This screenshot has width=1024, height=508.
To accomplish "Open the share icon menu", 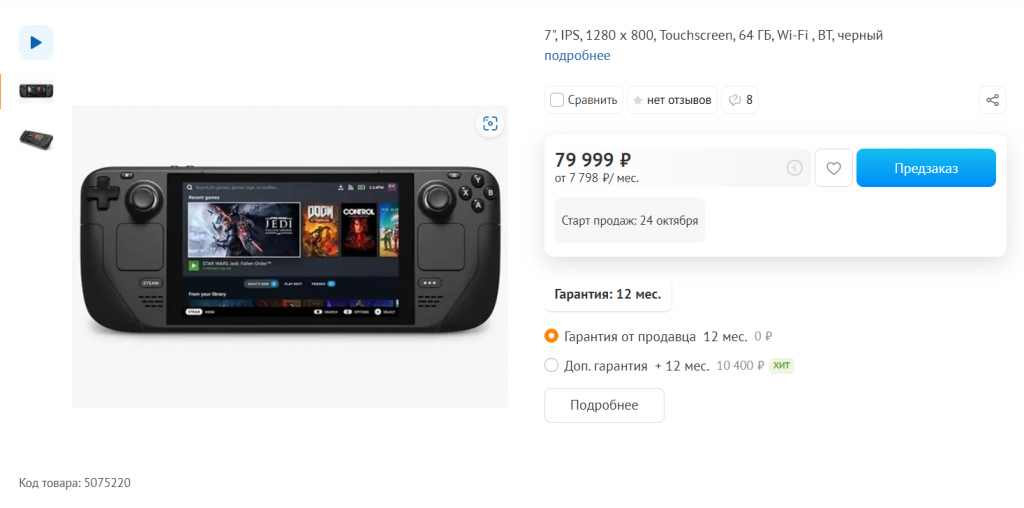I will coord(992,100).
